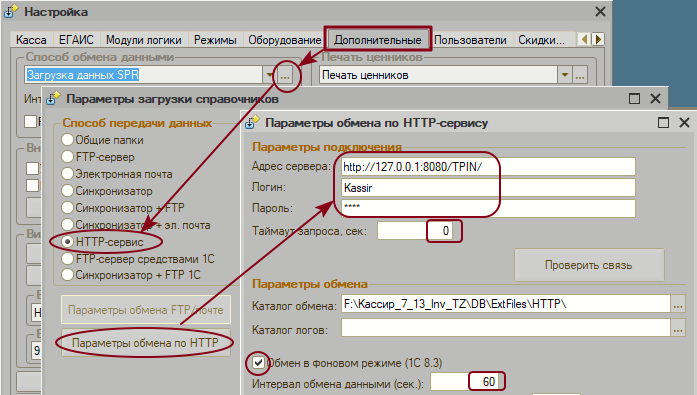Expand the Загрузка данных SPR dropdown
Image resolution: width=697 pixels, height=395 pixels.
[269, 75]
